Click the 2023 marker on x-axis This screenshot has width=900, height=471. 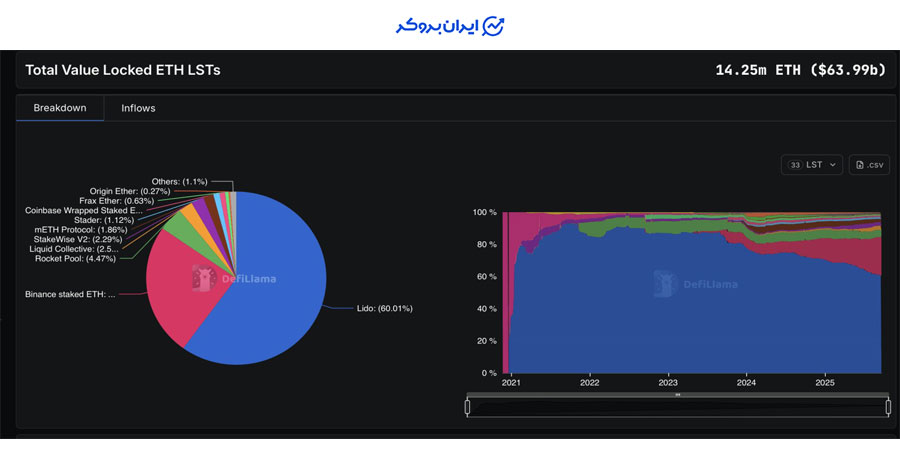click(x=668, y=383)
